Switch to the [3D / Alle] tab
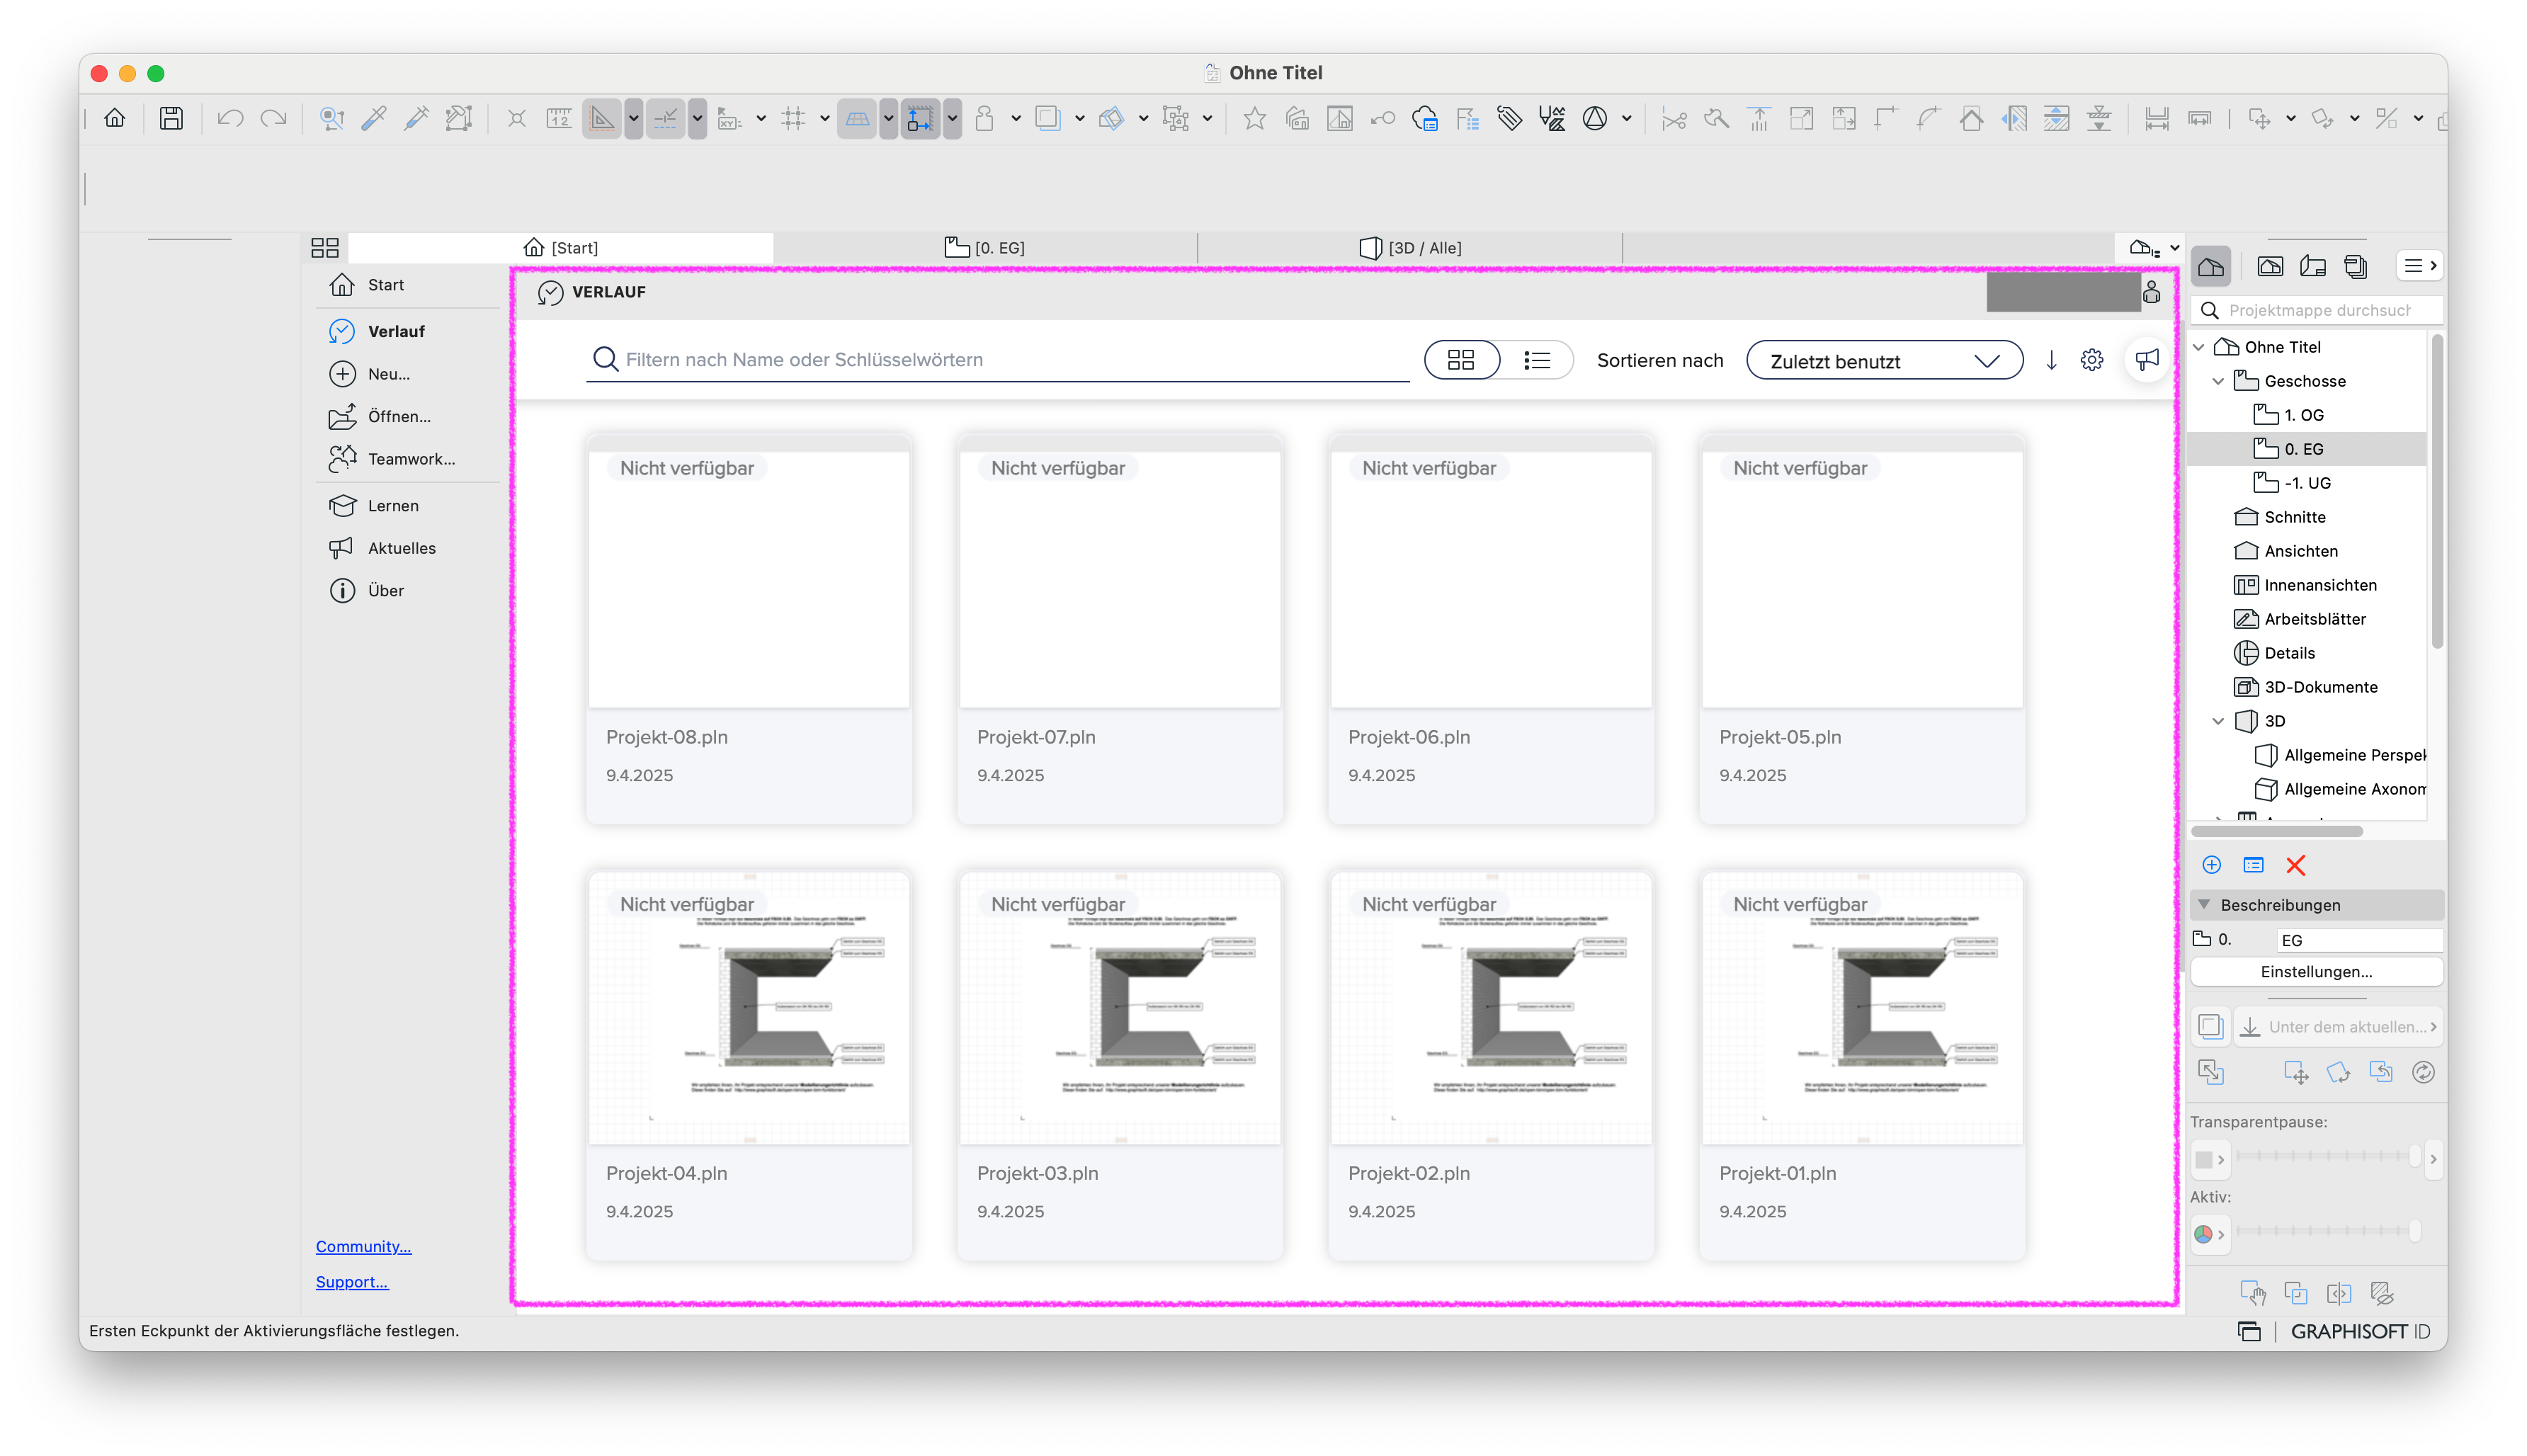 [x=1410, y=247]
